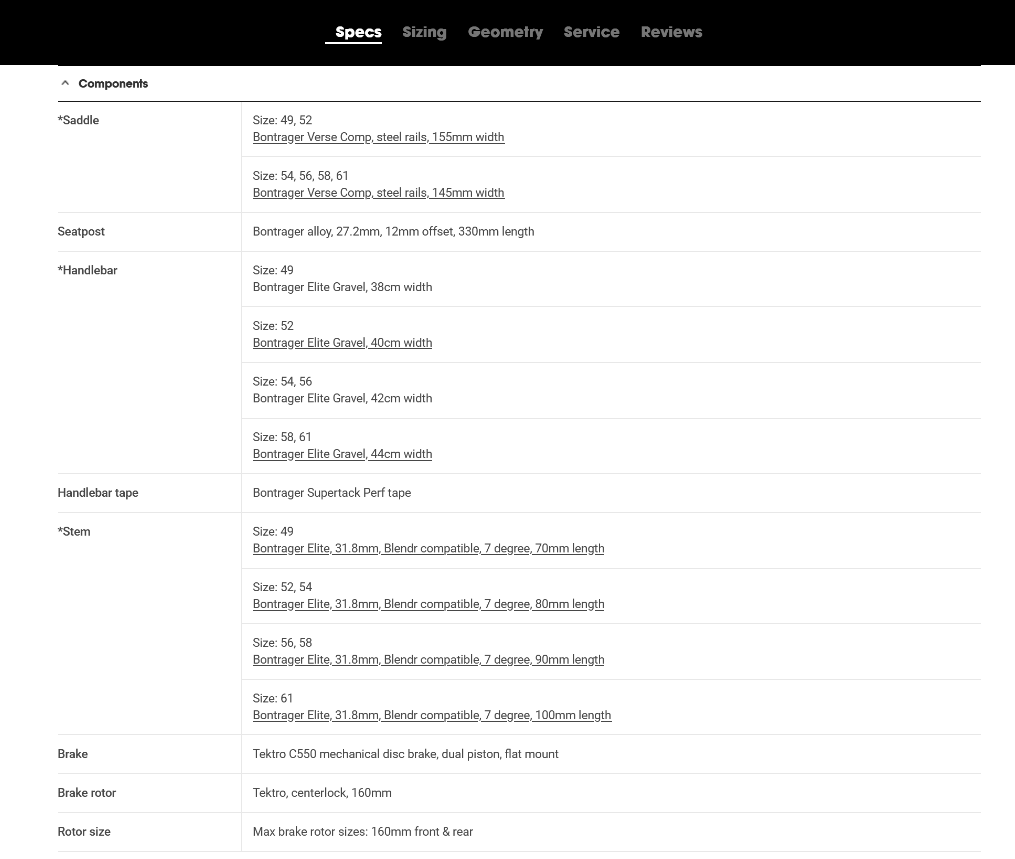Collapse the Components section chevron
The height and width of the screenshot is (859, 1015).
pos(65,84)
